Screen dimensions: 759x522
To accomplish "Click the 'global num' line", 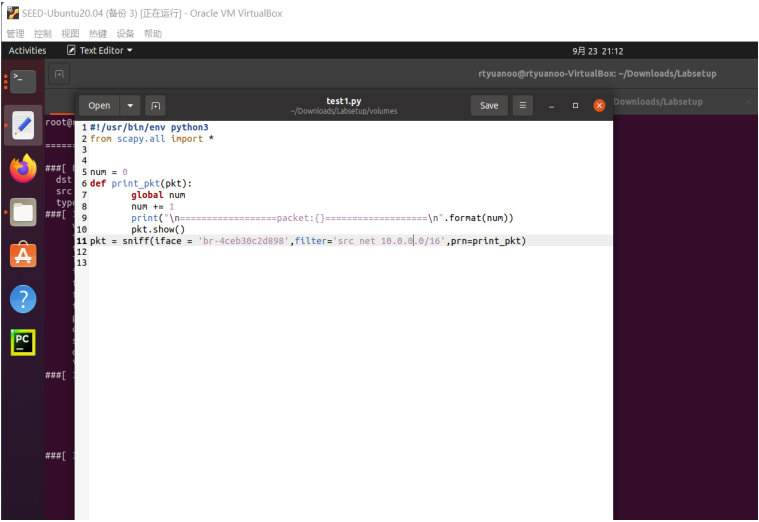I will pyautogui.click(x=158, y=195).
